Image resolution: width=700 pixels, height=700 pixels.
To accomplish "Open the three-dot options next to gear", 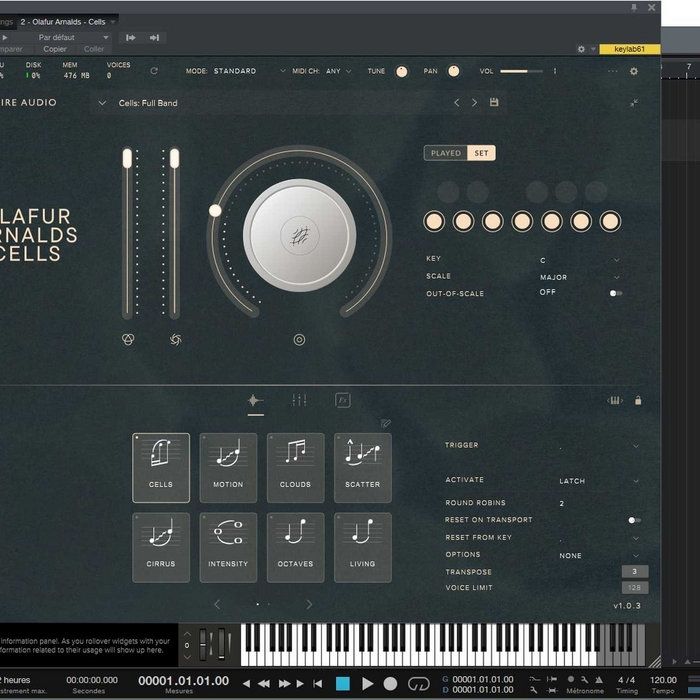I will click(612, 71).
